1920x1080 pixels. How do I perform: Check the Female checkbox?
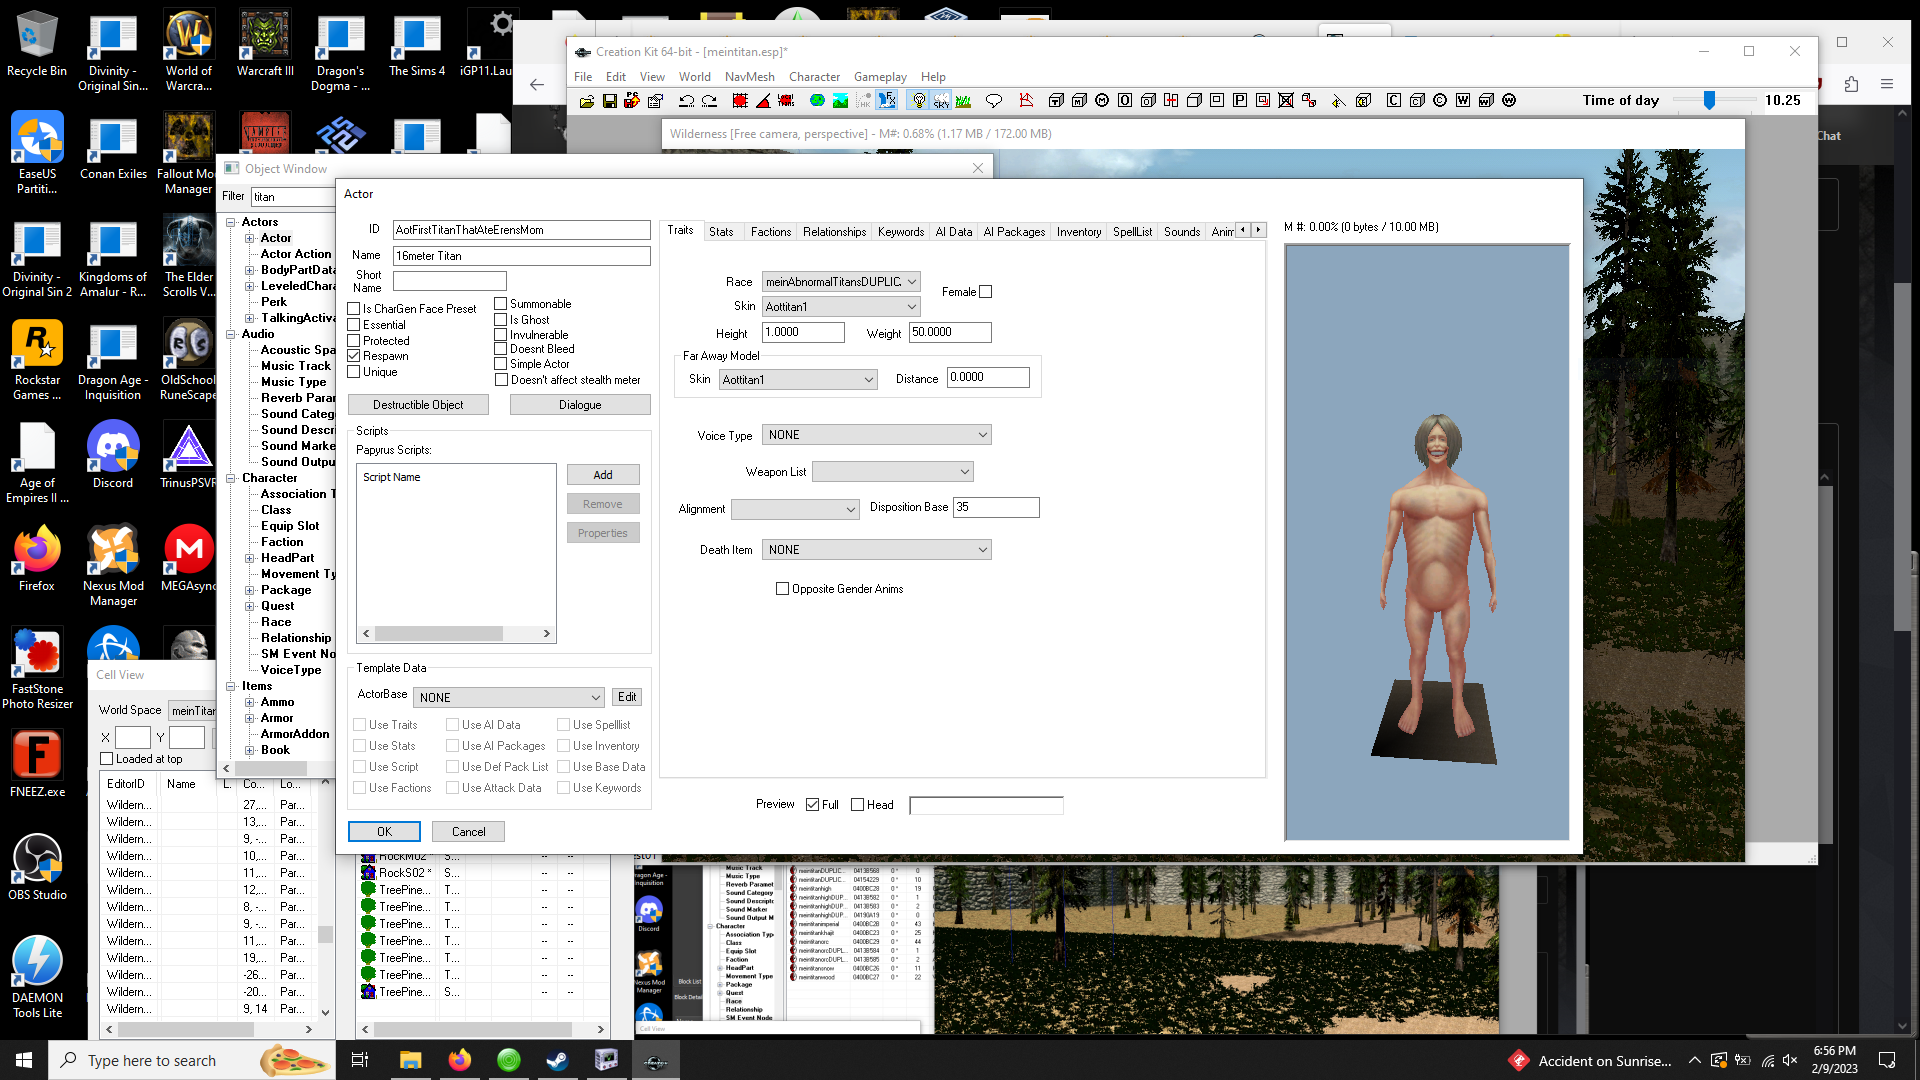[986, 292]
